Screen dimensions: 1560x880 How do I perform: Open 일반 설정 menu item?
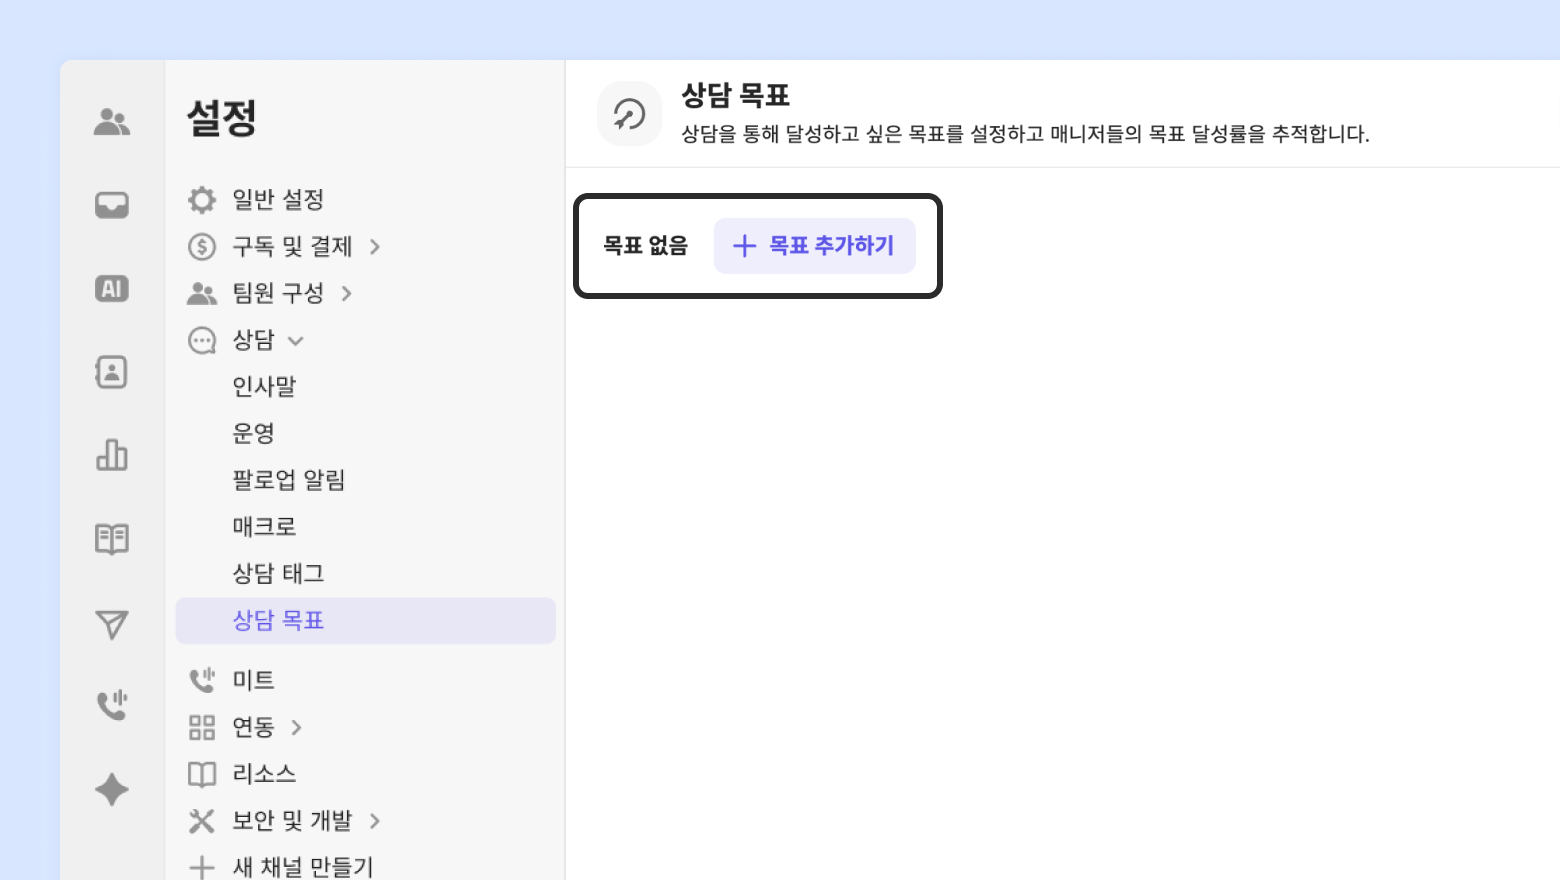pyautogui.click(x=278, y=199)
